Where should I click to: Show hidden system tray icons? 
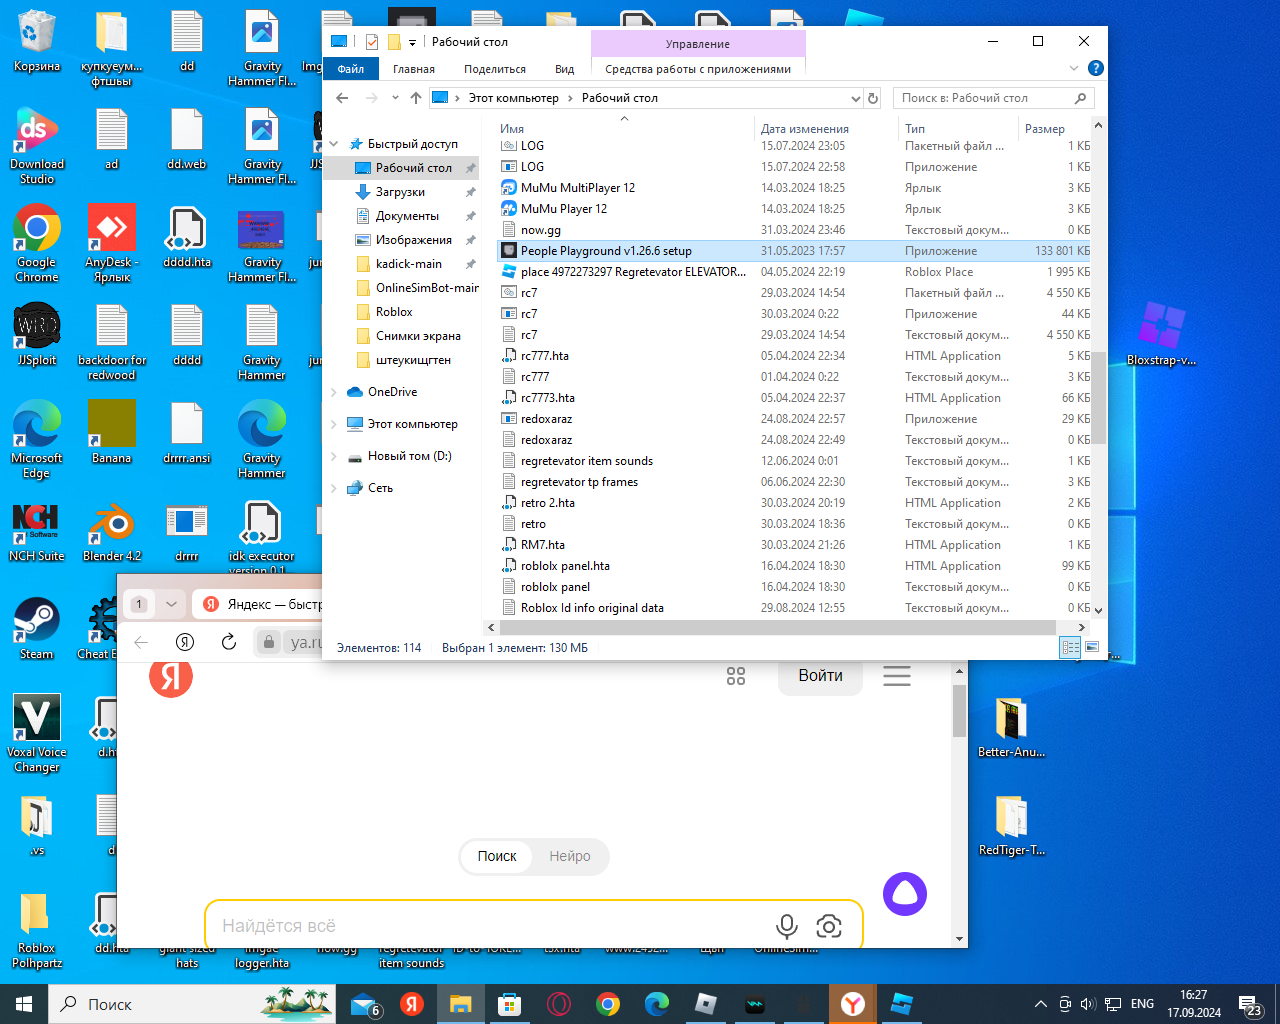[x=1040, y=1004]
